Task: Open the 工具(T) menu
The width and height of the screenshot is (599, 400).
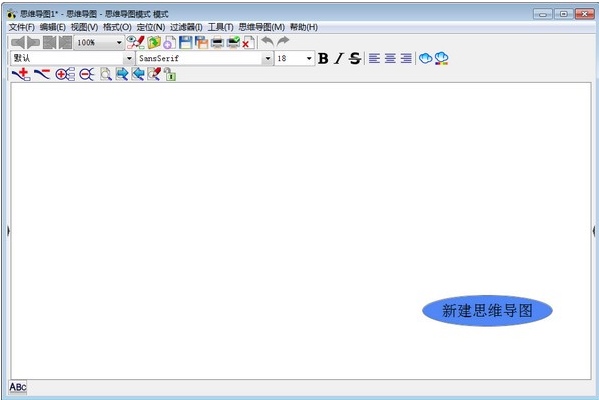Action: (x=220, y=27)
